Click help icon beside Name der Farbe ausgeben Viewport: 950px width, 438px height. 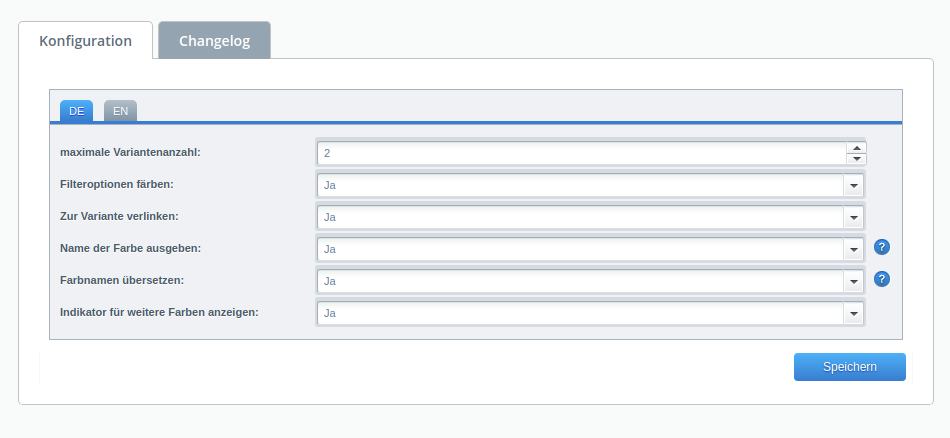[882, 247]
